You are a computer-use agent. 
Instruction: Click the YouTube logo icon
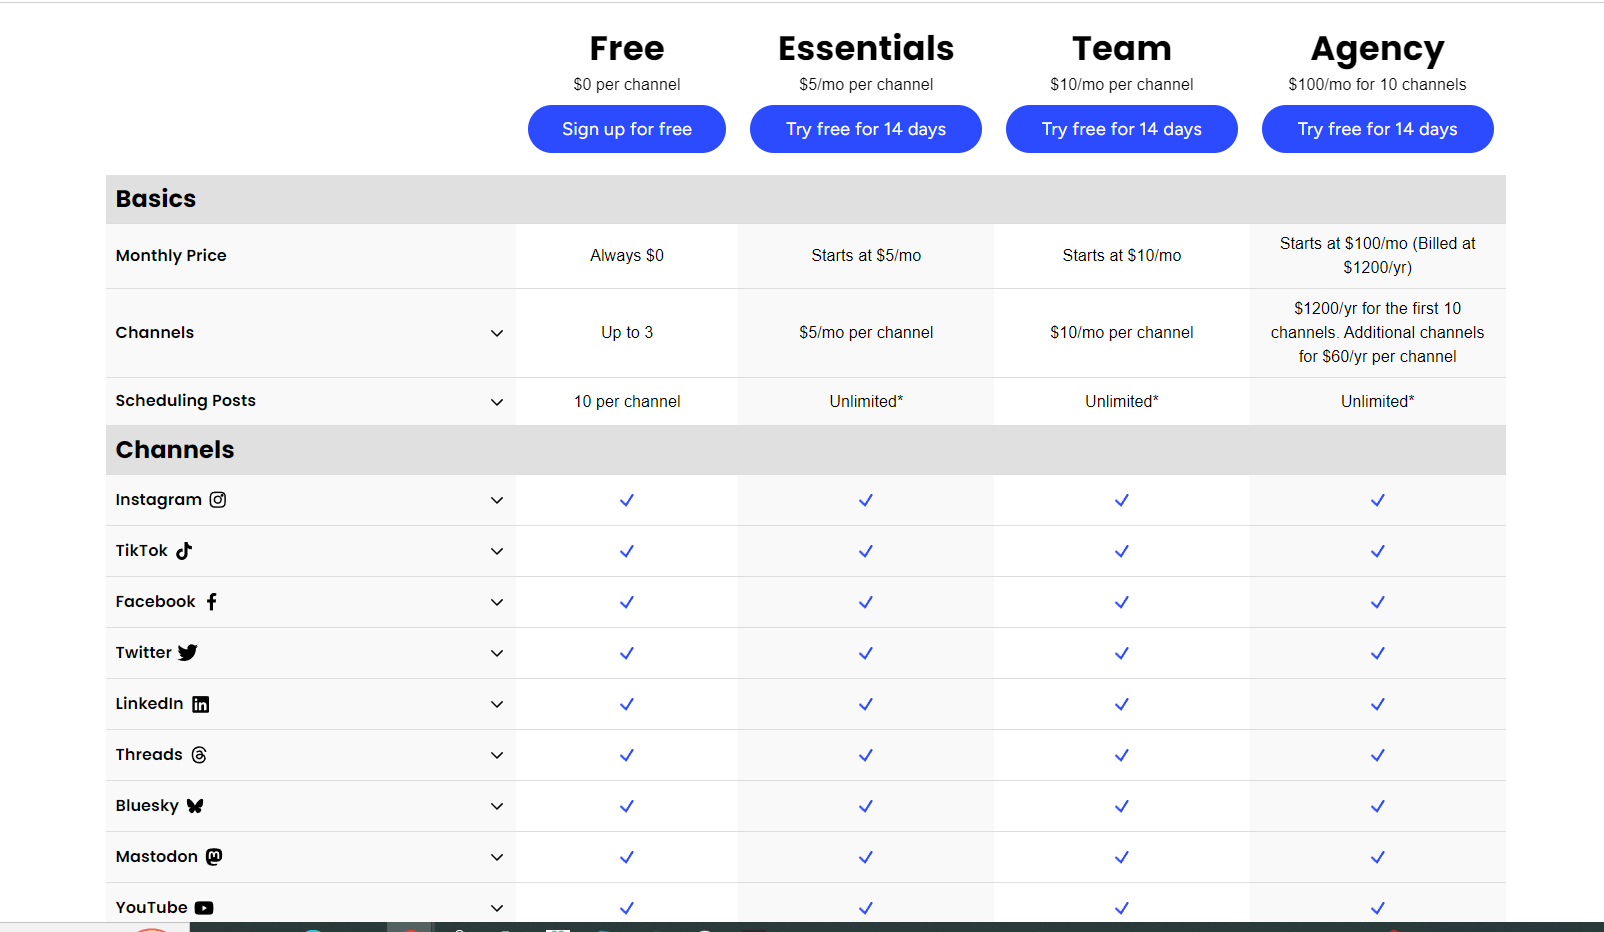(x=204, y=908)
